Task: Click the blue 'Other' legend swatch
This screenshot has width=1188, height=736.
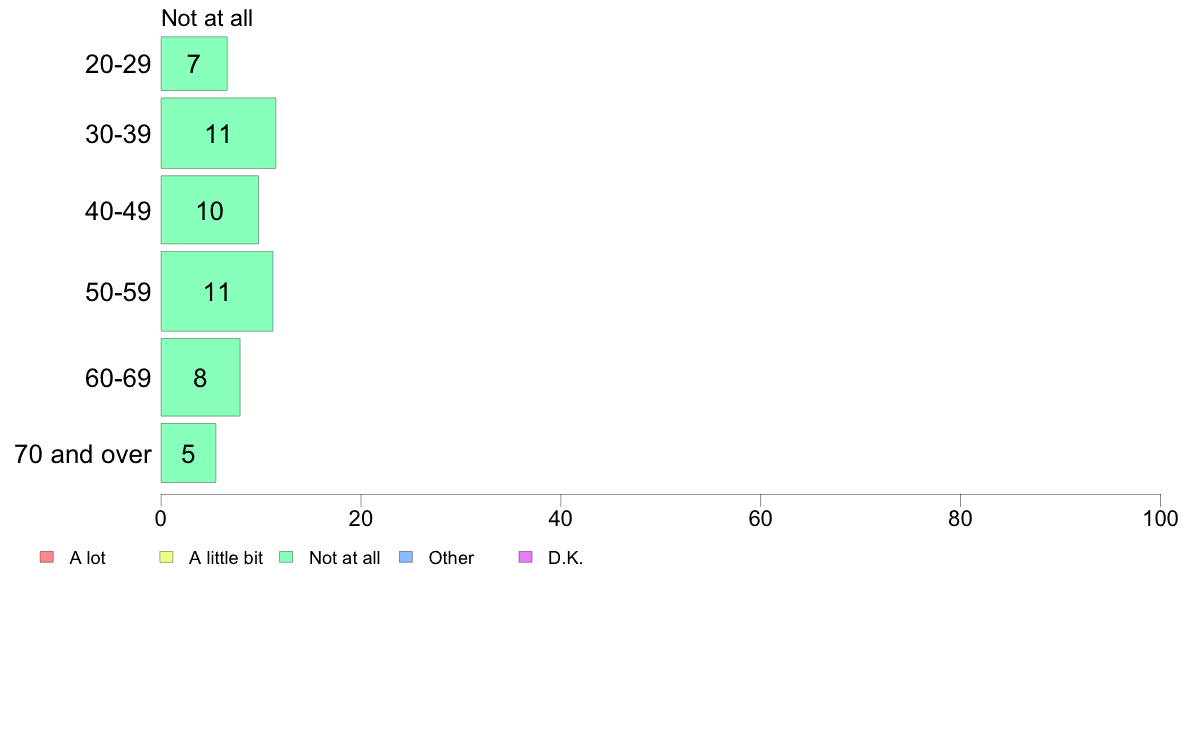Action: tap(406, 557)
